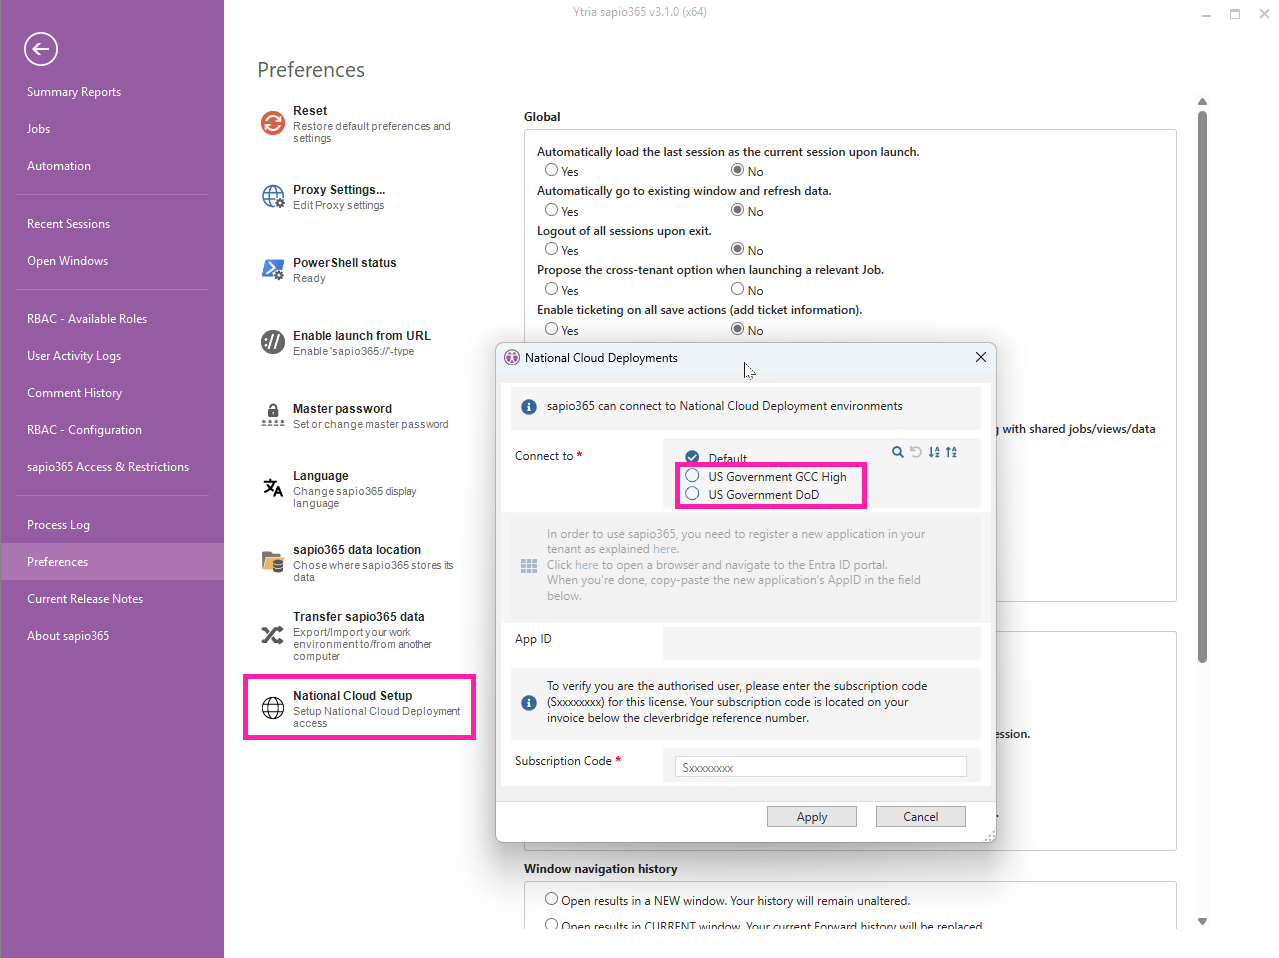
Task: Click the back arrow icon in the sidebar
Action: click(x=41, y=49)
